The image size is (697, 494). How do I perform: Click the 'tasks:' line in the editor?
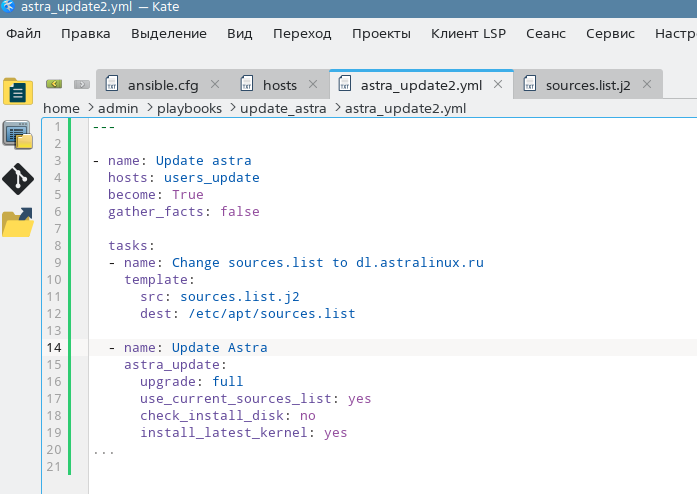[131, 245]
